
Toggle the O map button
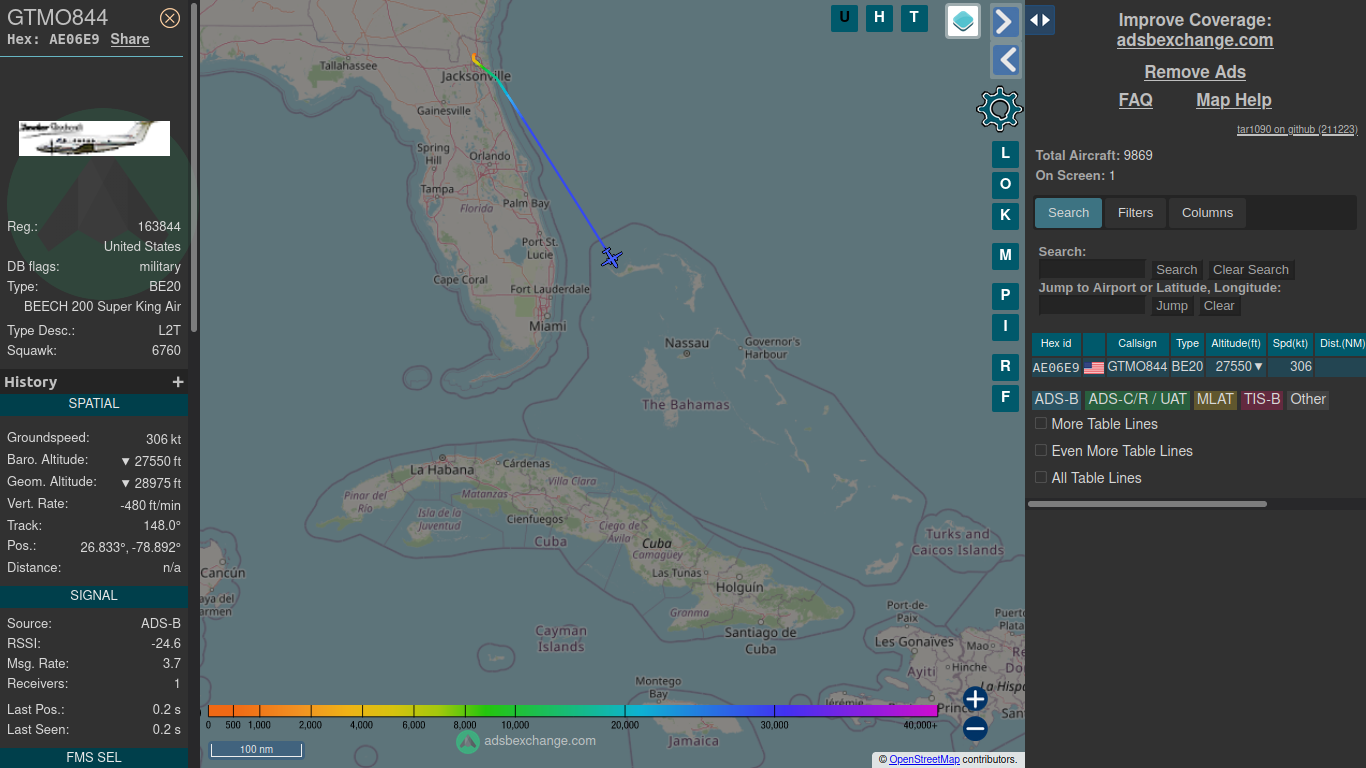[1005, 184]
